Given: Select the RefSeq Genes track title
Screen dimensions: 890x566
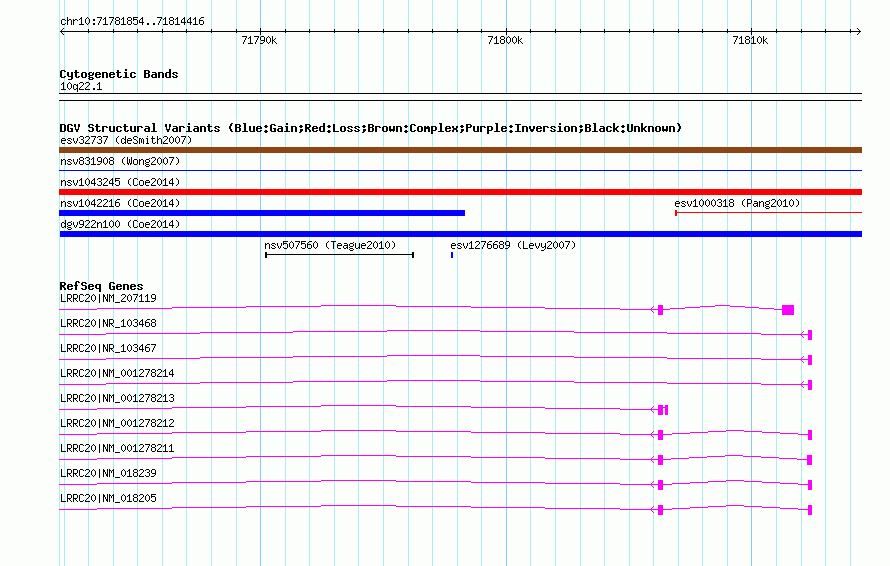Looking at the screenshot, I should point(101,286).
